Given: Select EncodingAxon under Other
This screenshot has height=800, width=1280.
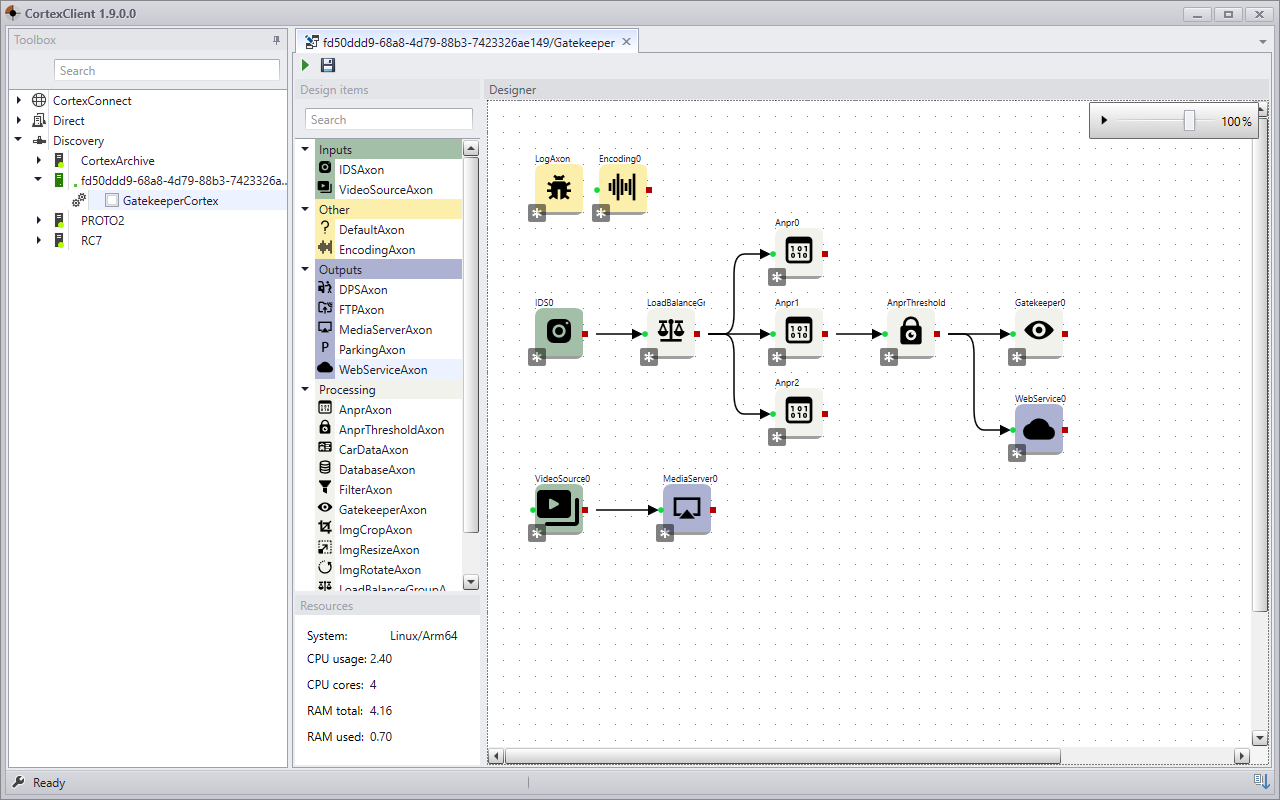Looking at the screenshot, I should [x=377, y=250].
